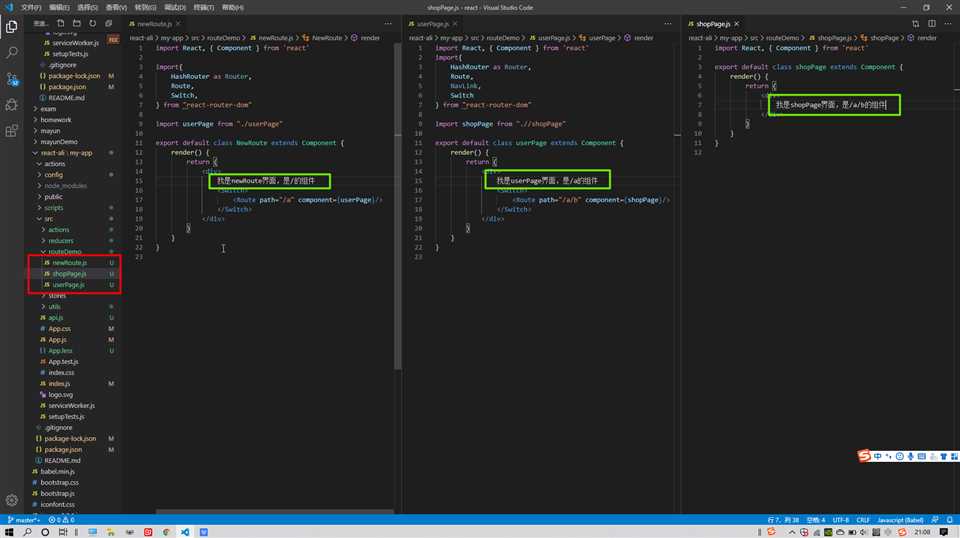960x538 pixels.
Task: Open more actions for shopPage.js editor group
Action: coord(948,24)
